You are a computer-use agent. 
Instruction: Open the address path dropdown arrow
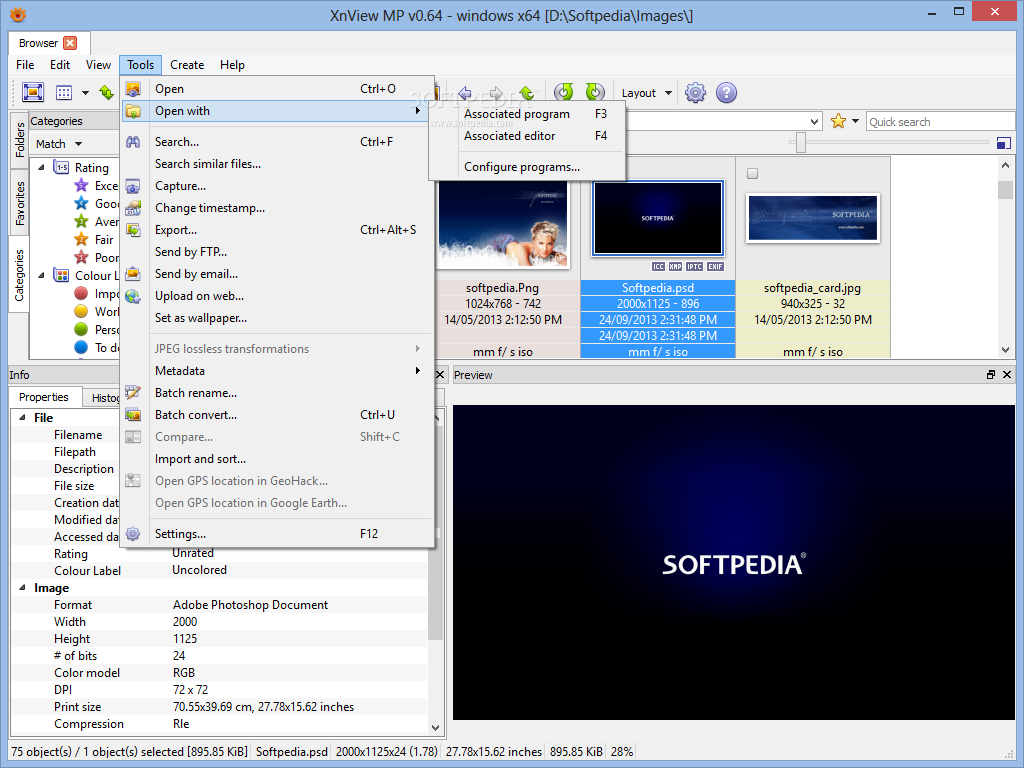pos(814,121)
